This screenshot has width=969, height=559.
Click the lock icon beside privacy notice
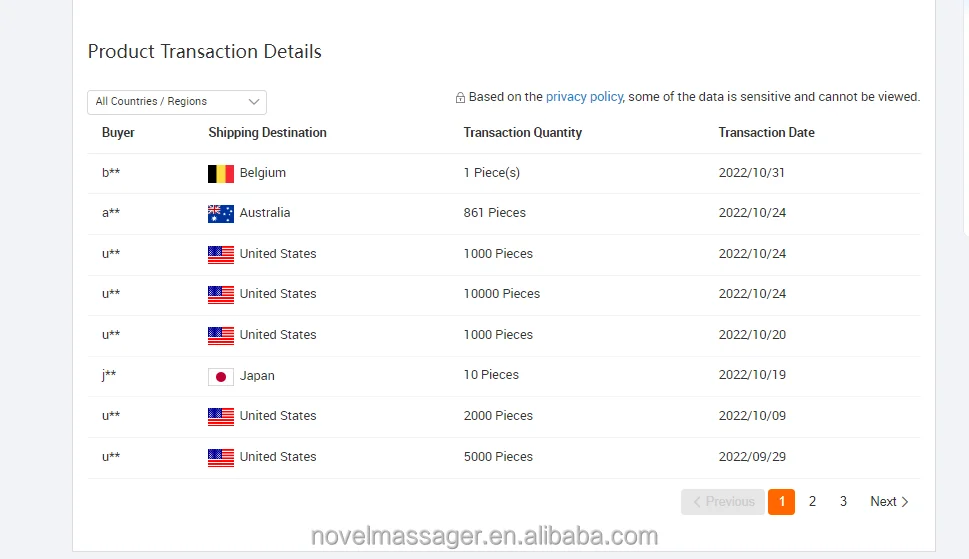(460, 98)
